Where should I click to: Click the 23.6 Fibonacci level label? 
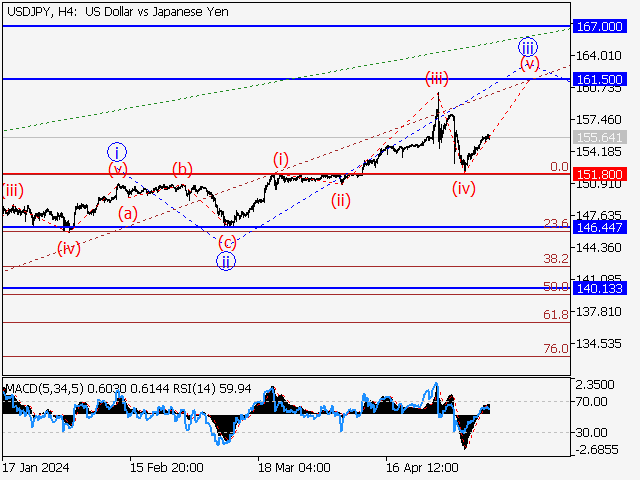pos(556,223)
